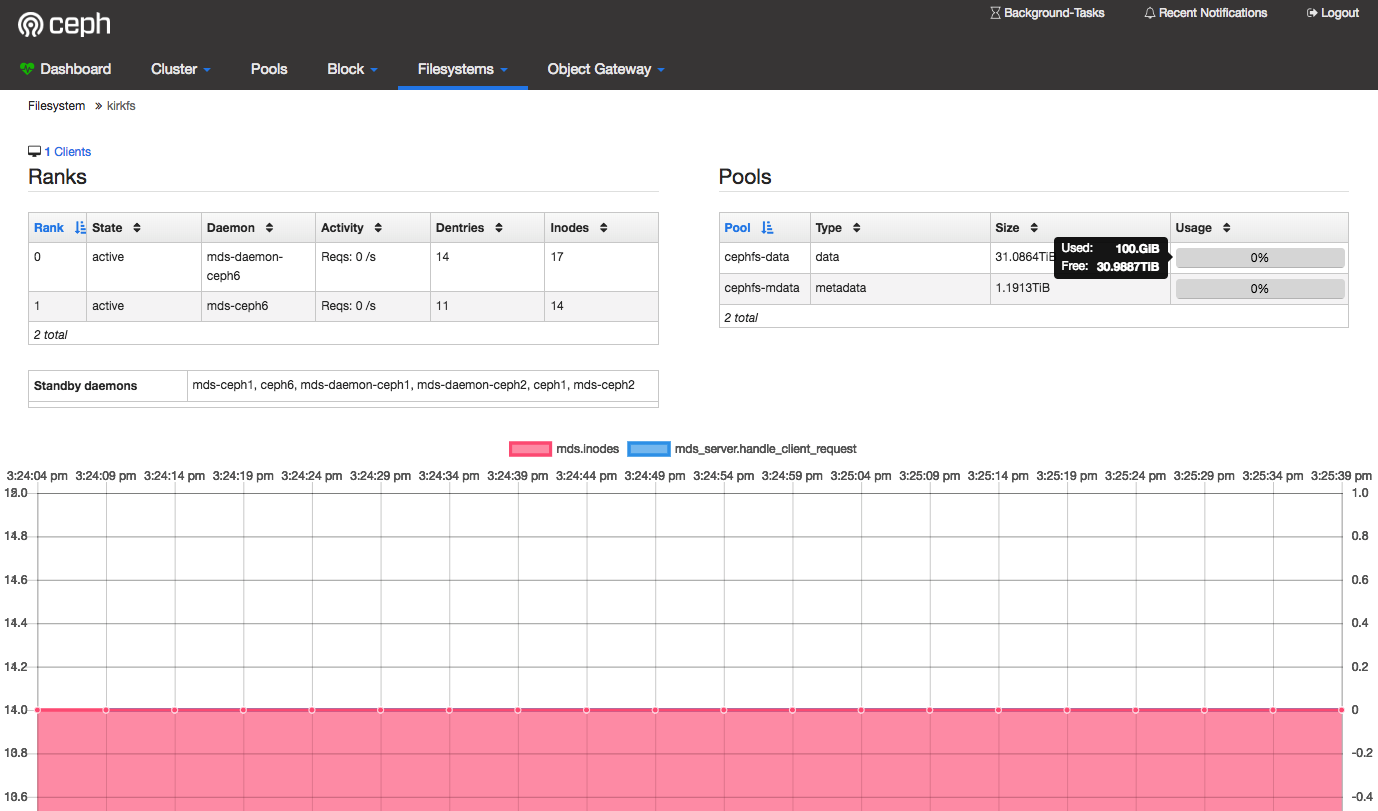This screenshot has height=811, width=1378.
Task: Click Dentries value 14 in rank 0
Action: click(443, 257)
